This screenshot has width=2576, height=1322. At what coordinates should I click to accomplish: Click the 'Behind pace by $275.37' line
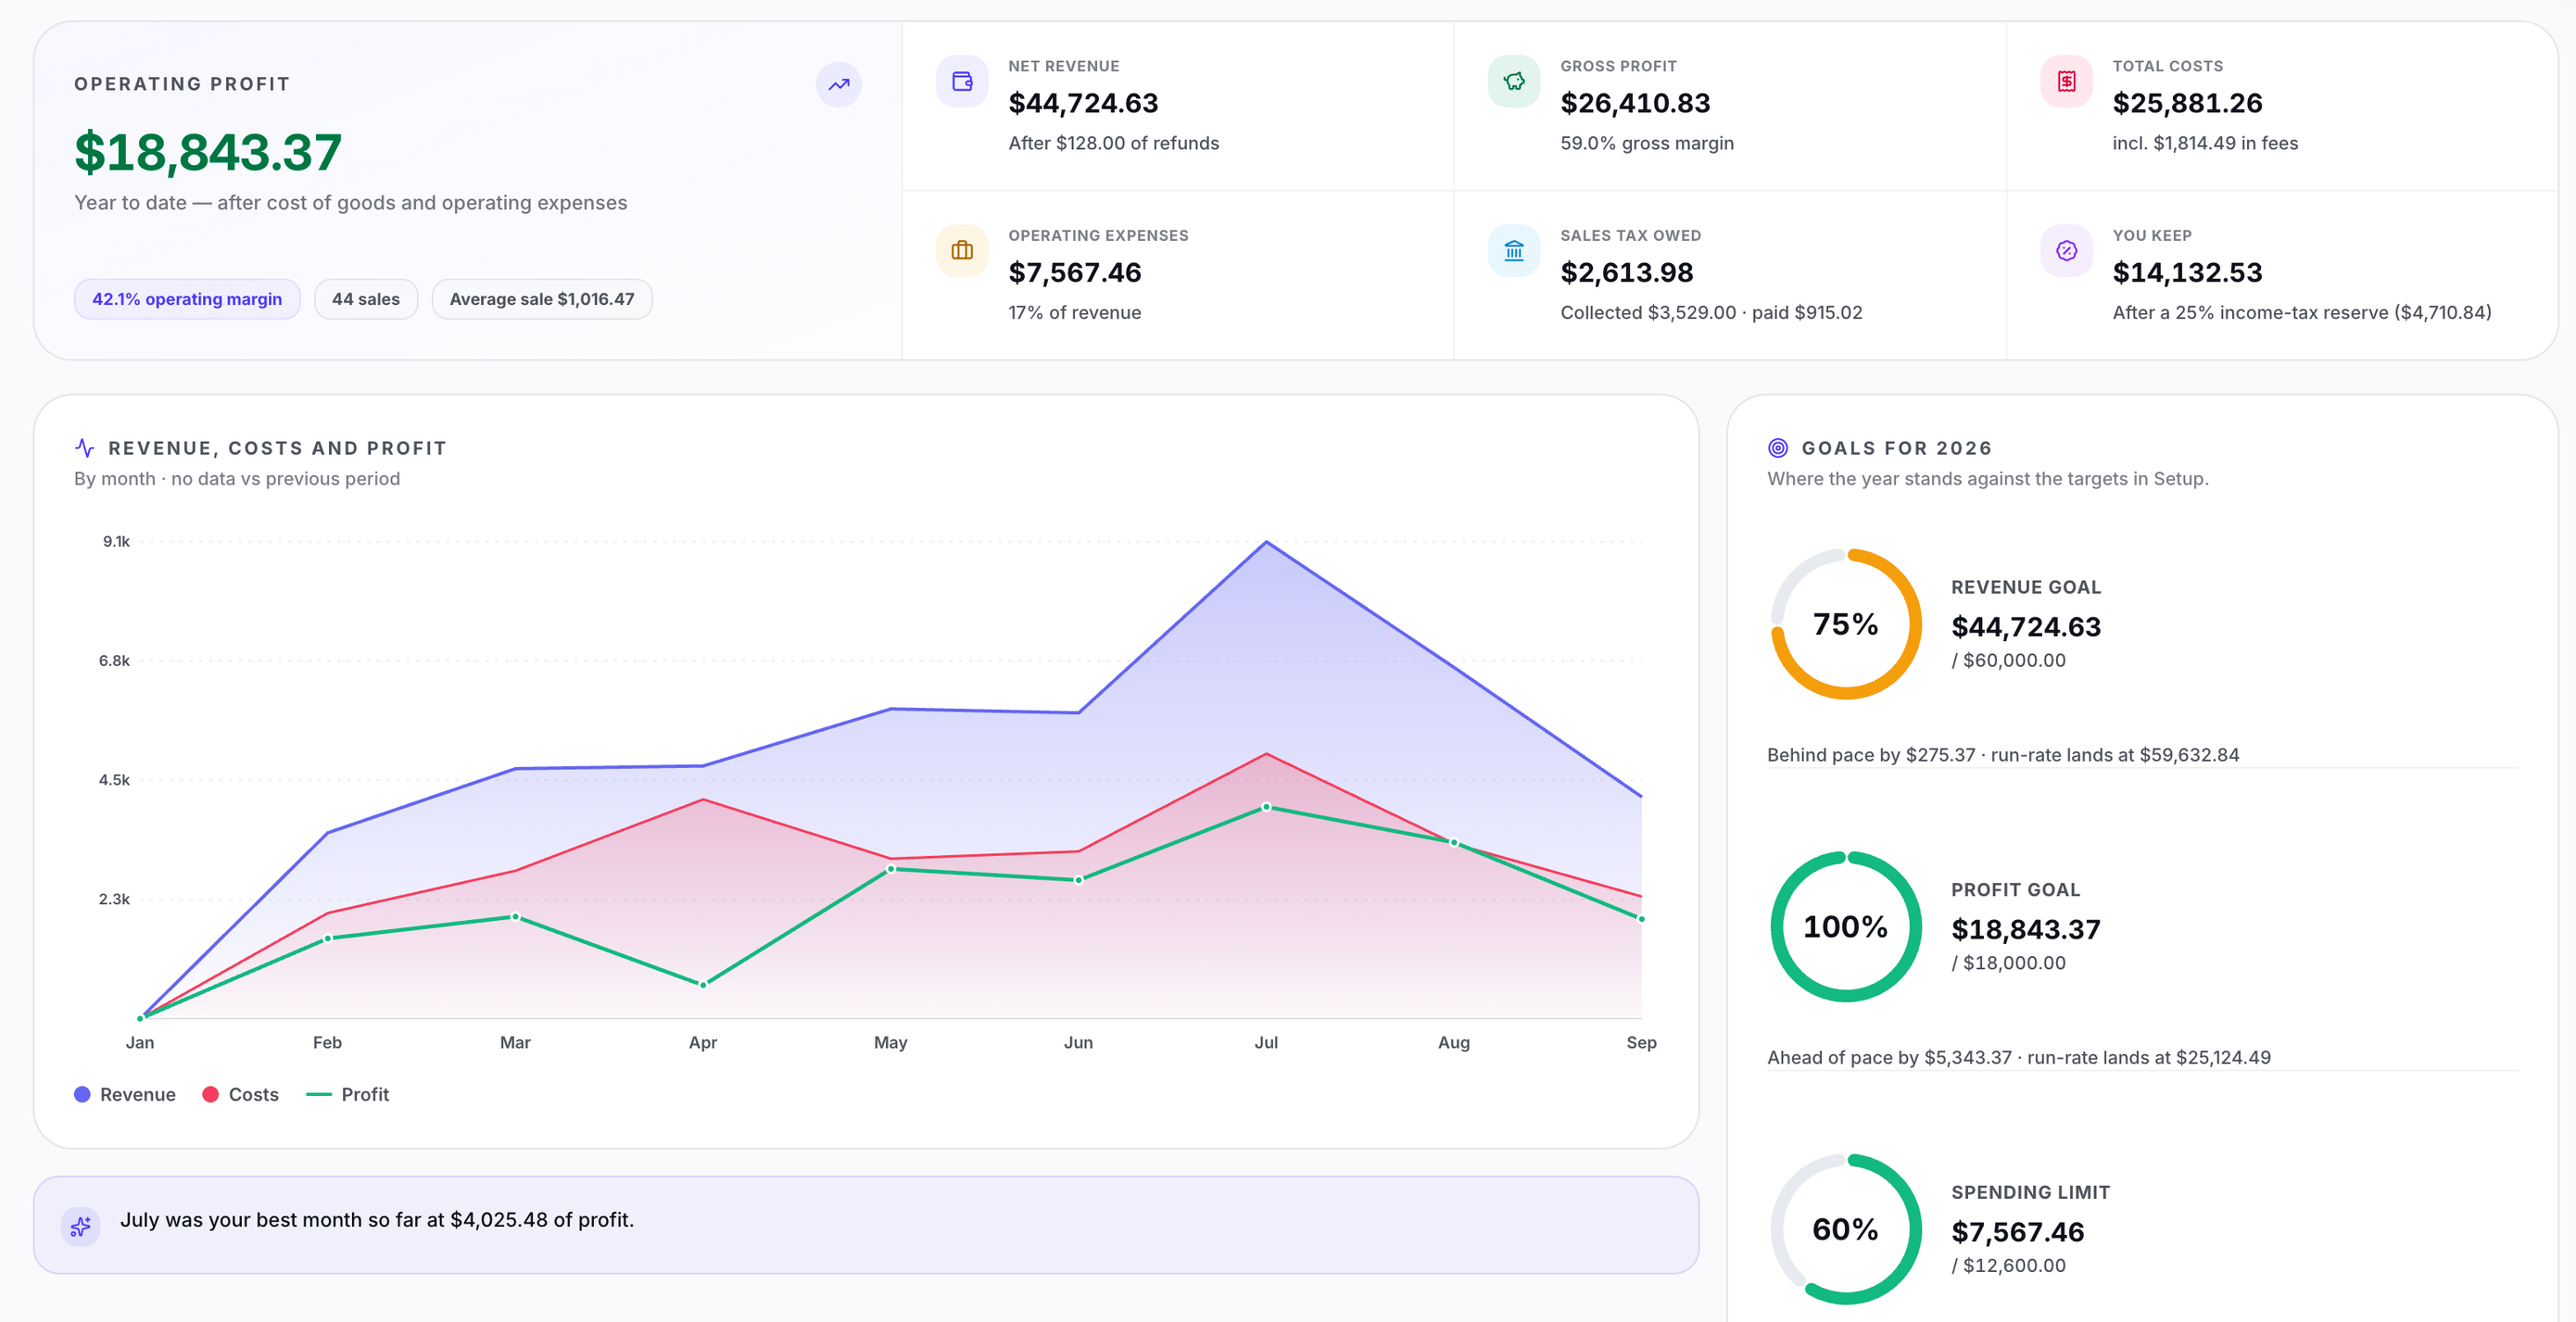click(2003, 755)
